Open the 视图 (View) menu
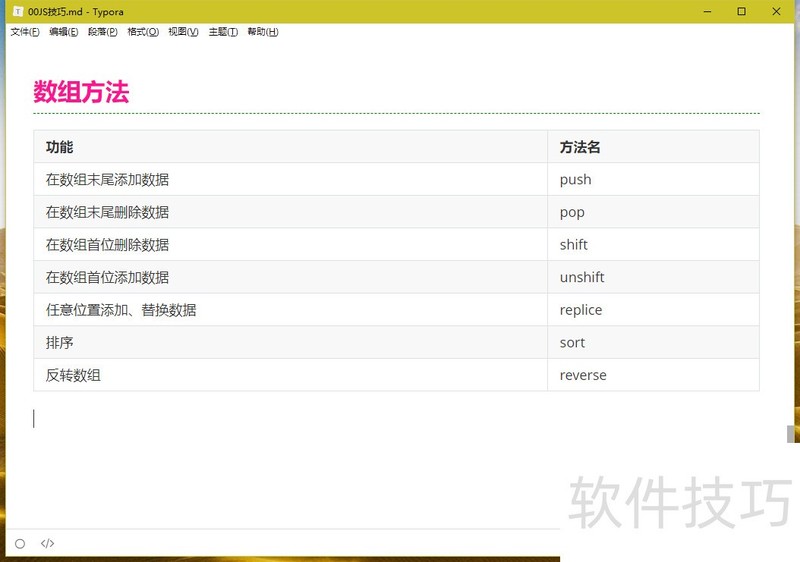This screenshot has height=562, width=800. tap(183, 32)
